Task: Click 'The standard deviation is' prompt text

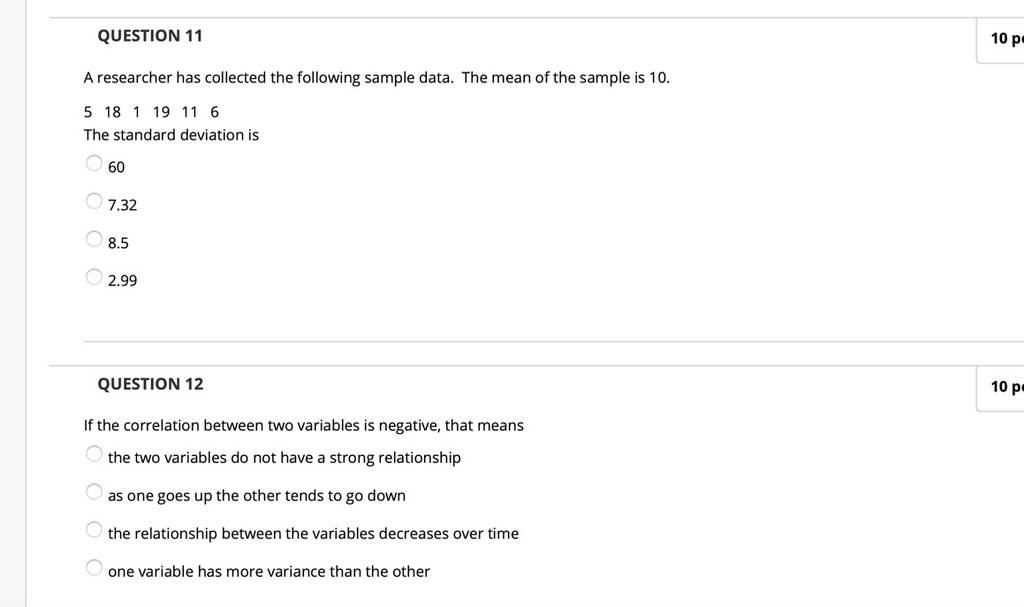Action: point(171,135)
